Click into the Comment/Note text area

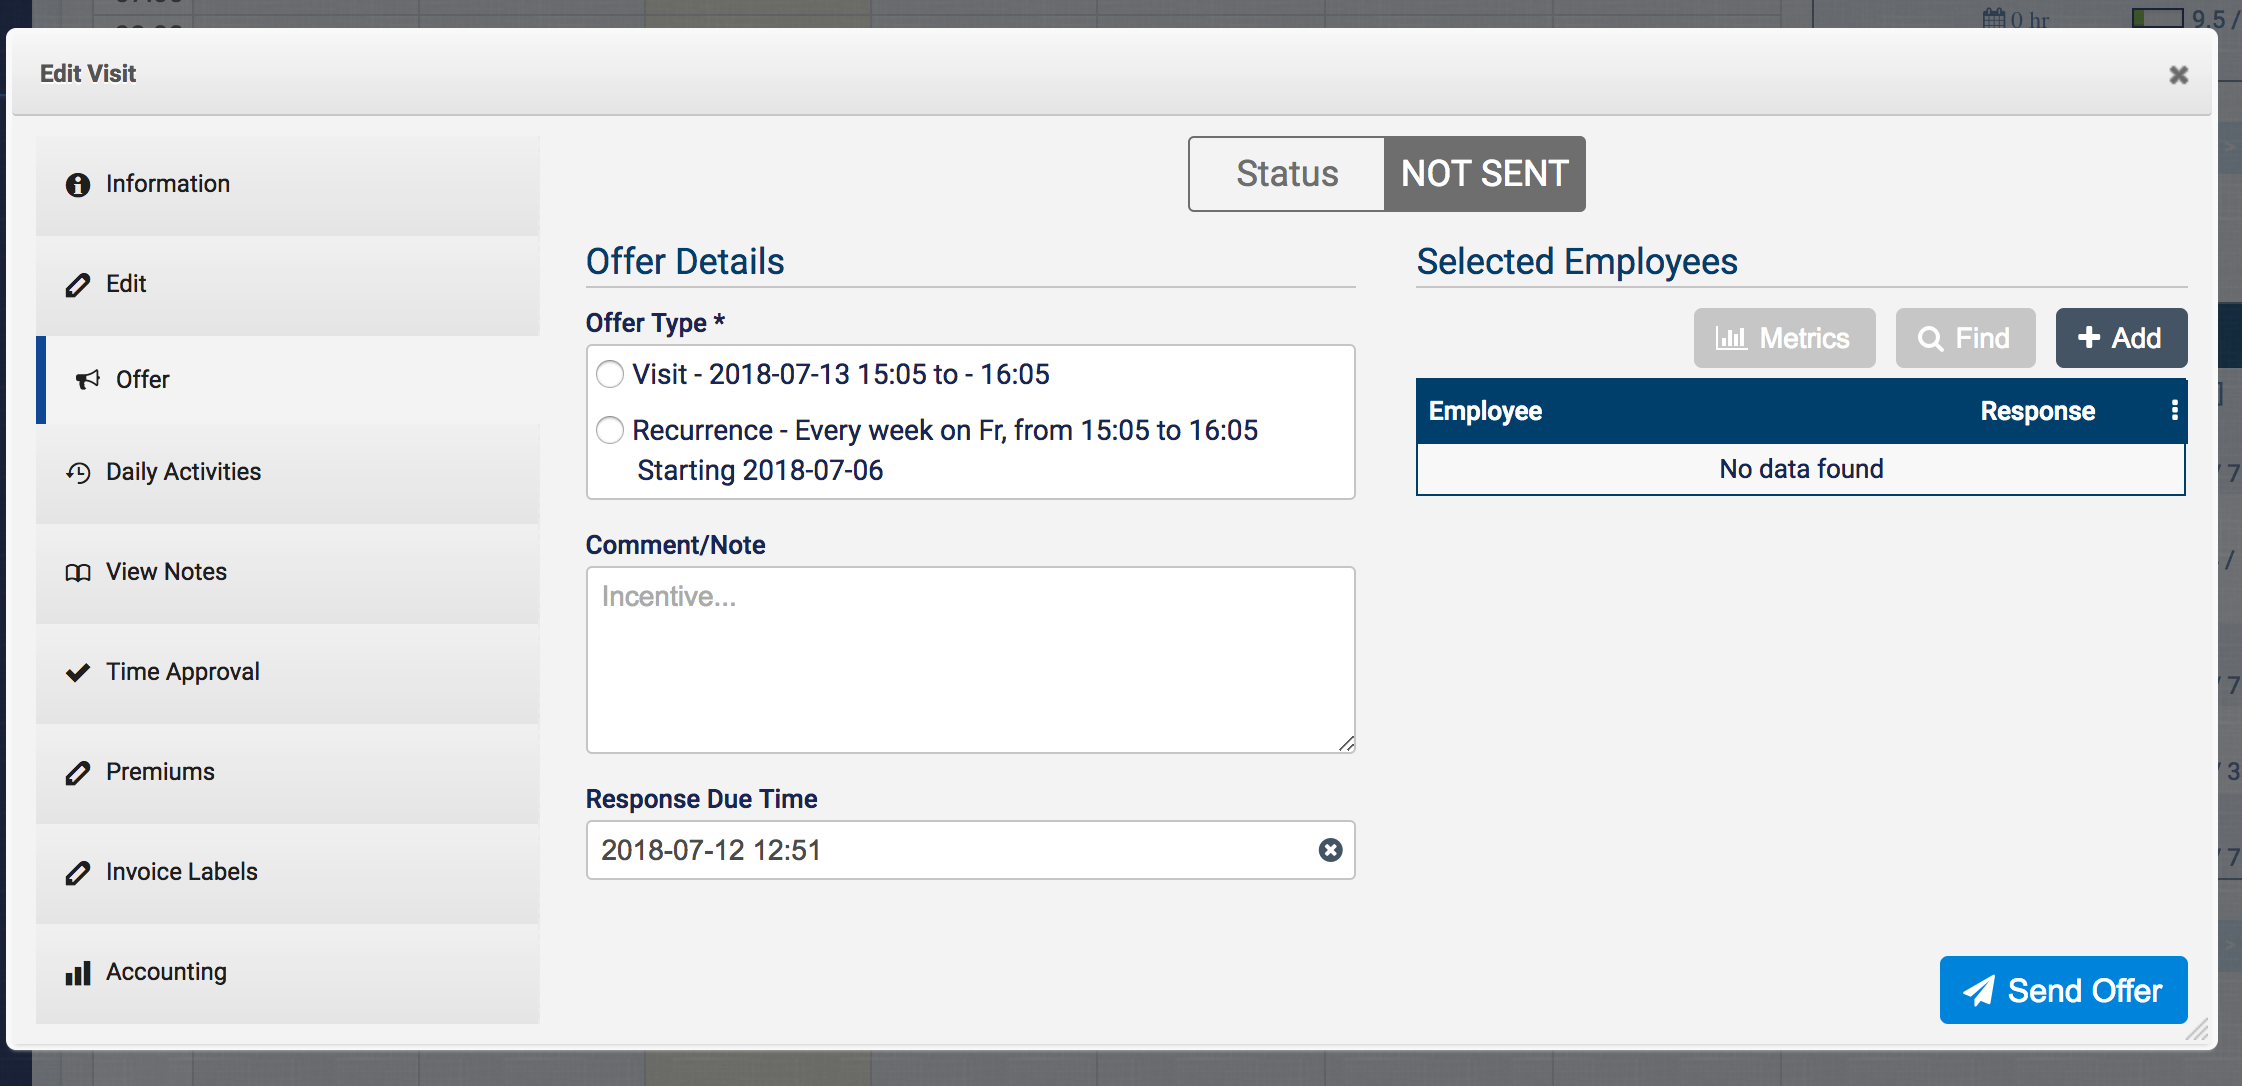tap(970, 660)
